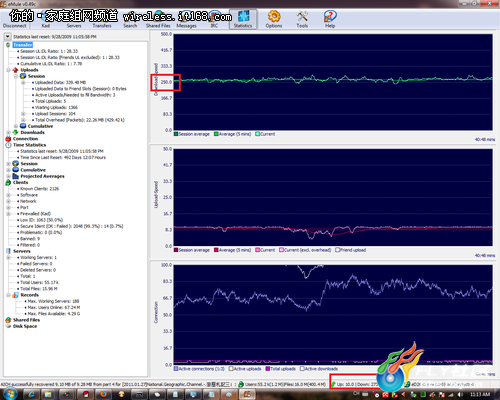Click the Time Statistics clock icon

tap(8, 145)
